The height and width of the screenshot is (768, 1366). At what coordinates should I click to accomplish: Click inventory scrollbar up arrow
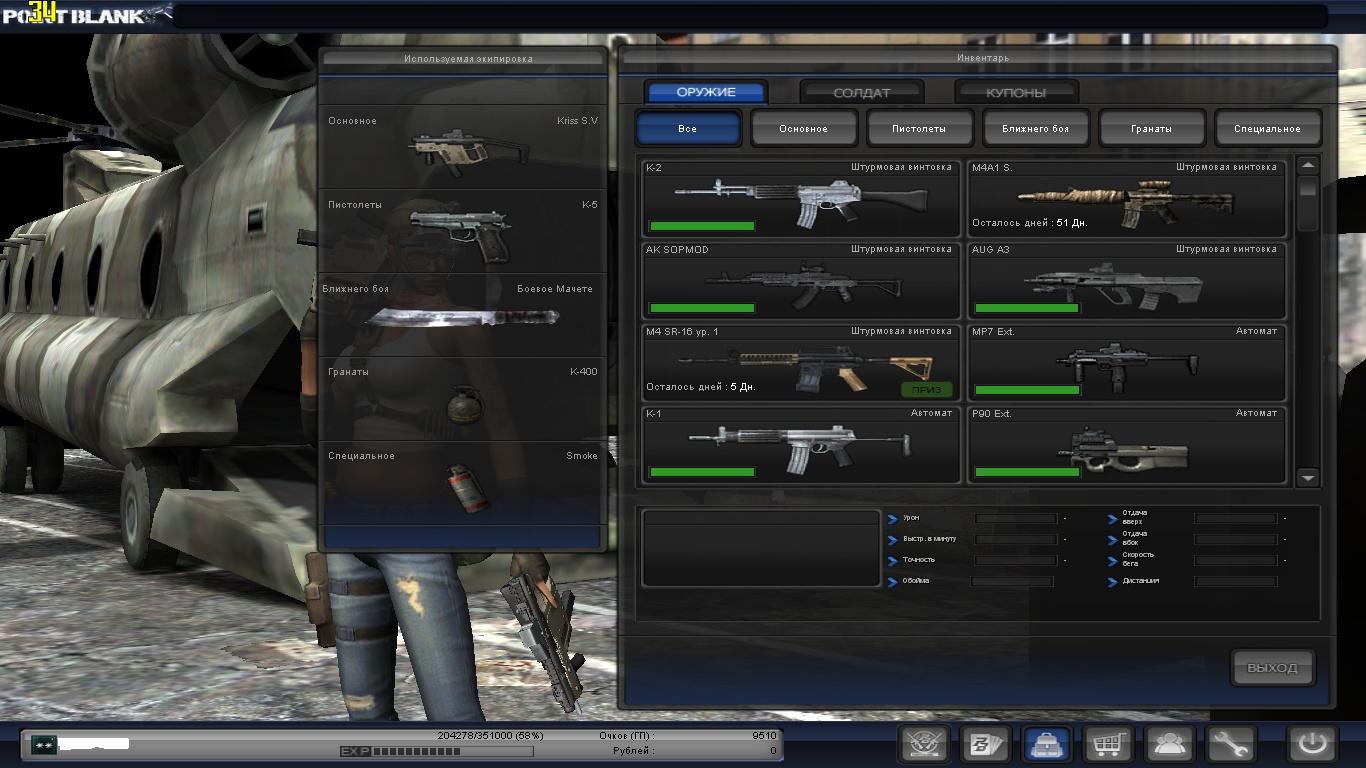pyautogui.click(x=1308, y=166)
